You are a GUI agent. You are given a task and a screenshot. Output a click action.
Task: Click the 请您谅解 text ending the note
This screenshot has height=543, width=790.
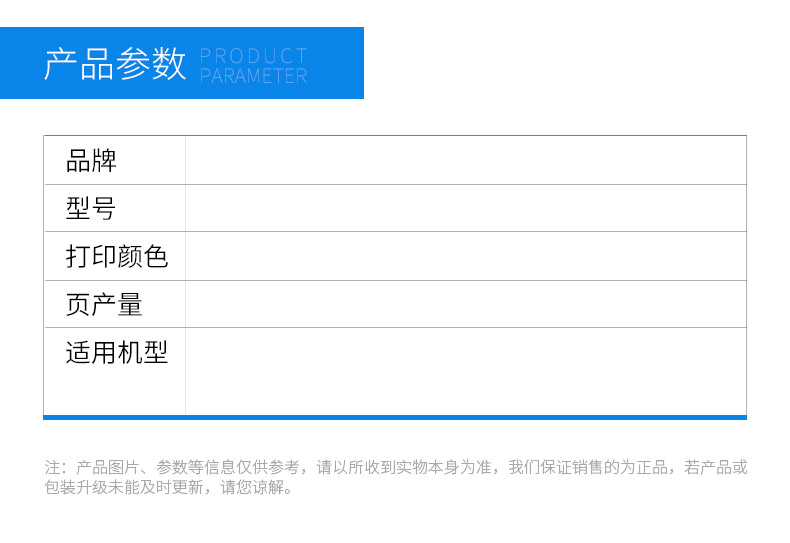[253, 488]
